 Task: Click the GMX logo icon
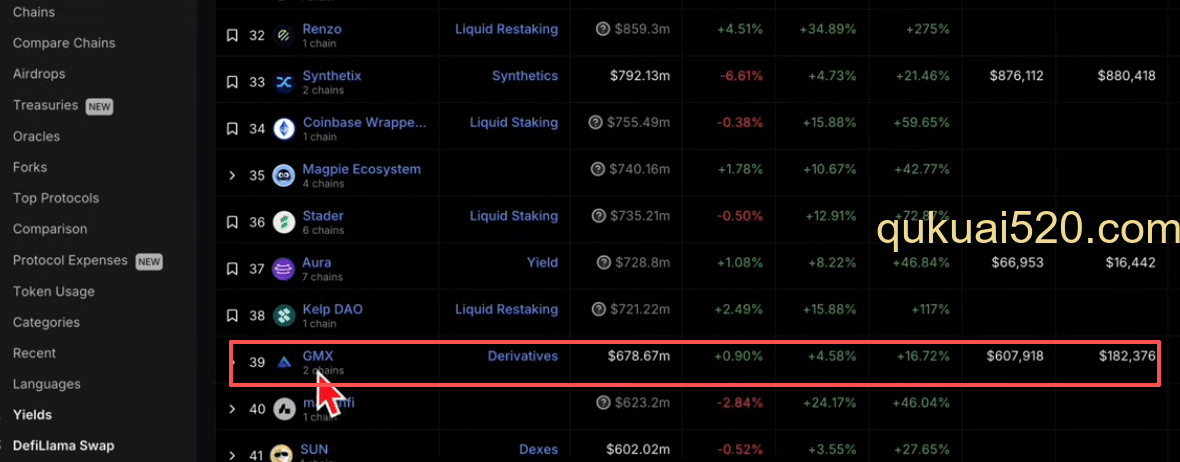coord(284,362)
